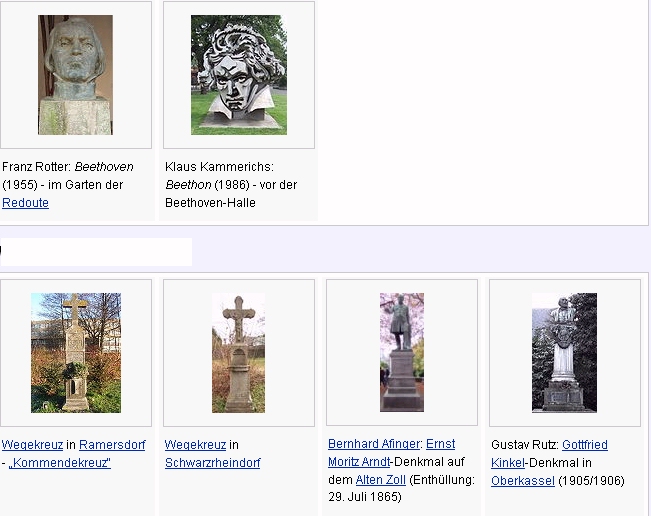Open the Franz Rotter Beethoven bust thumbnail

tap(75, 75)
